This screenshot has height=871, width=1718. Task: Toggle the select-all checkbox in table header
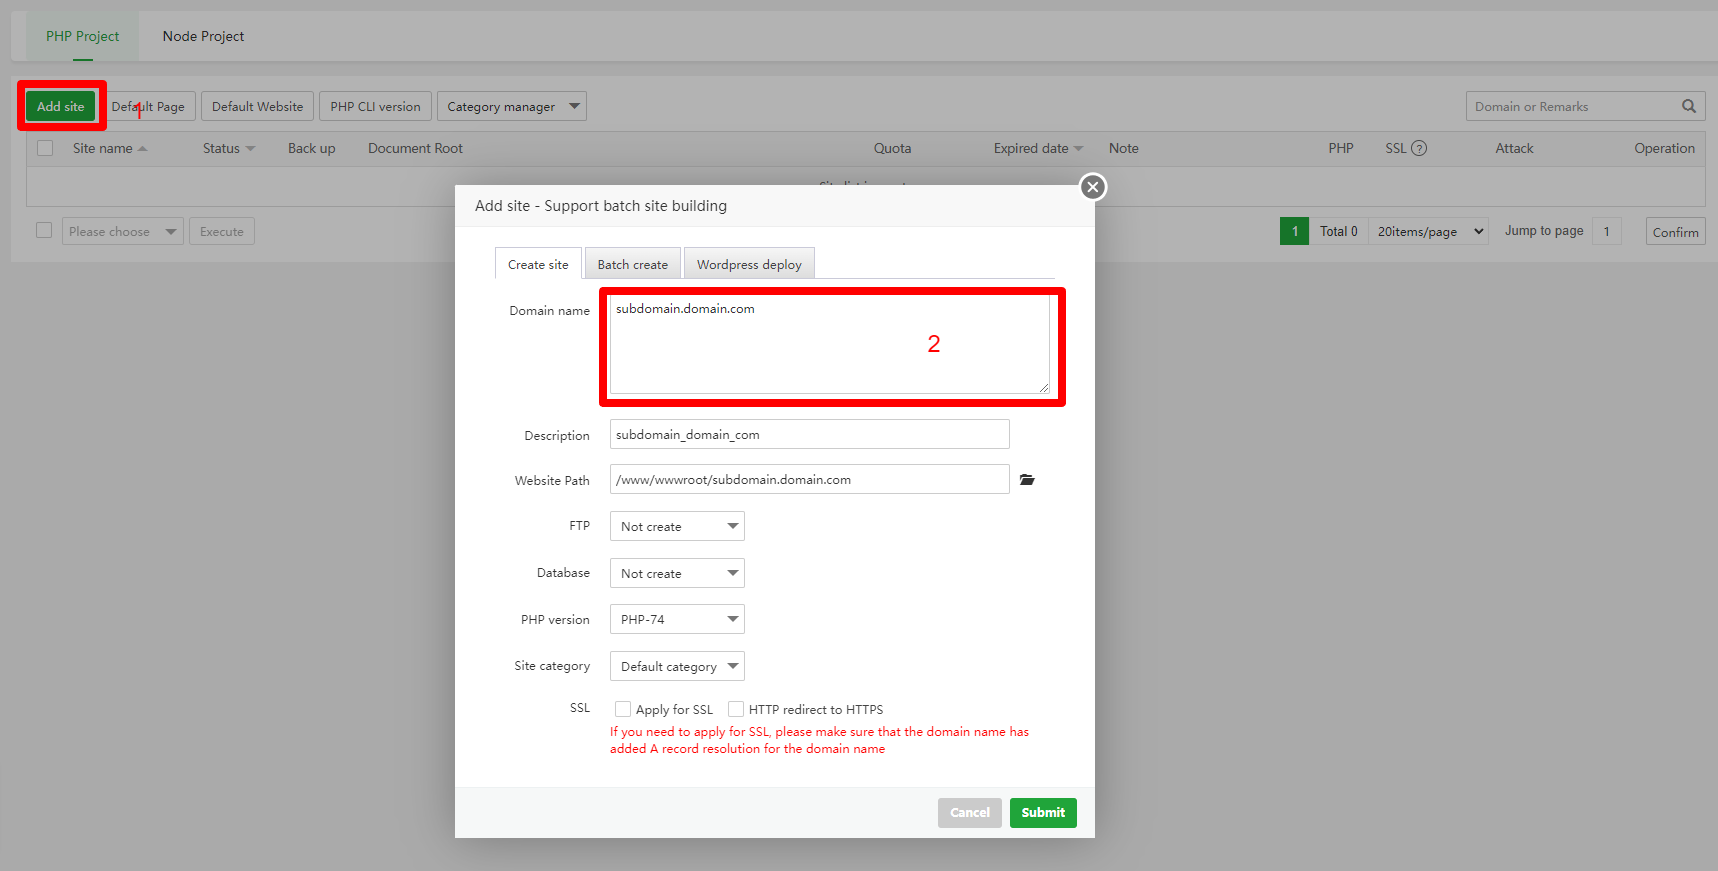coord(45,148)
